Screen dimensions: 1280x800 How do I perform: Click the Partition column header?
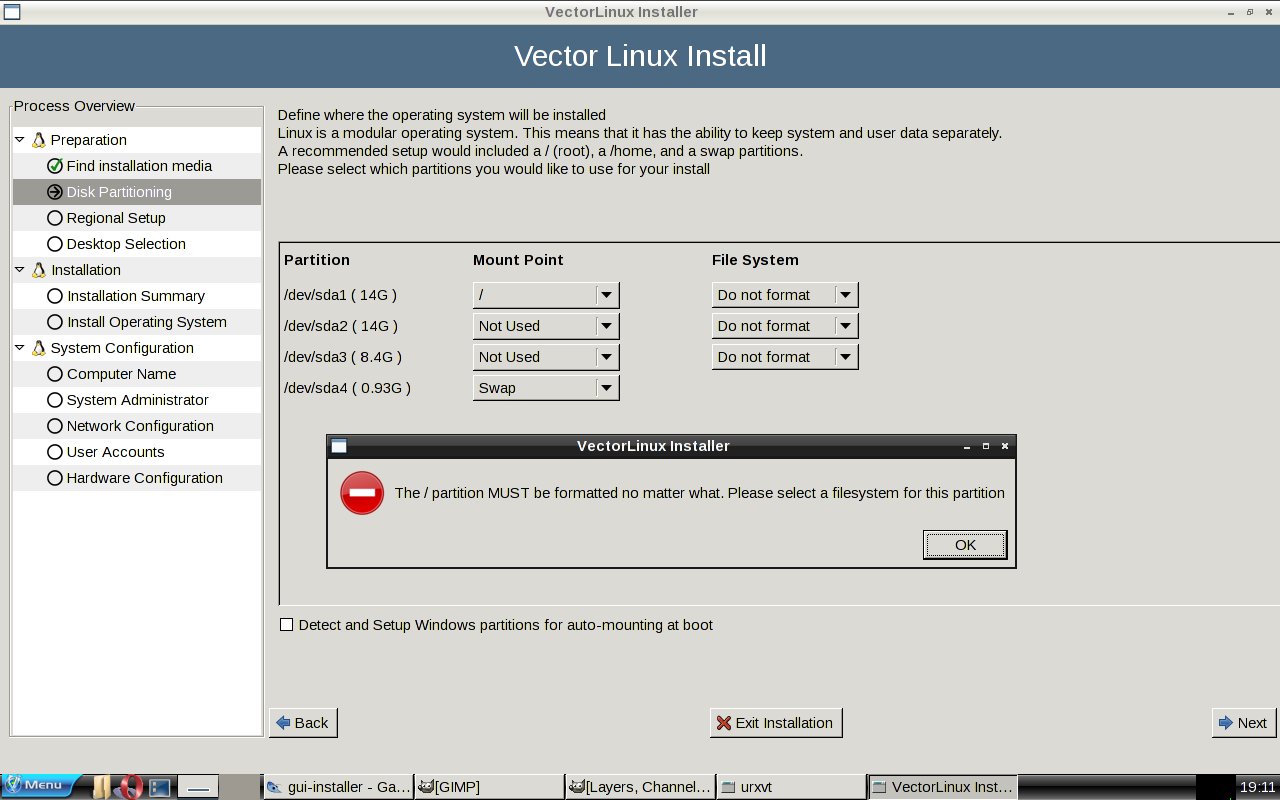(317, 260)
